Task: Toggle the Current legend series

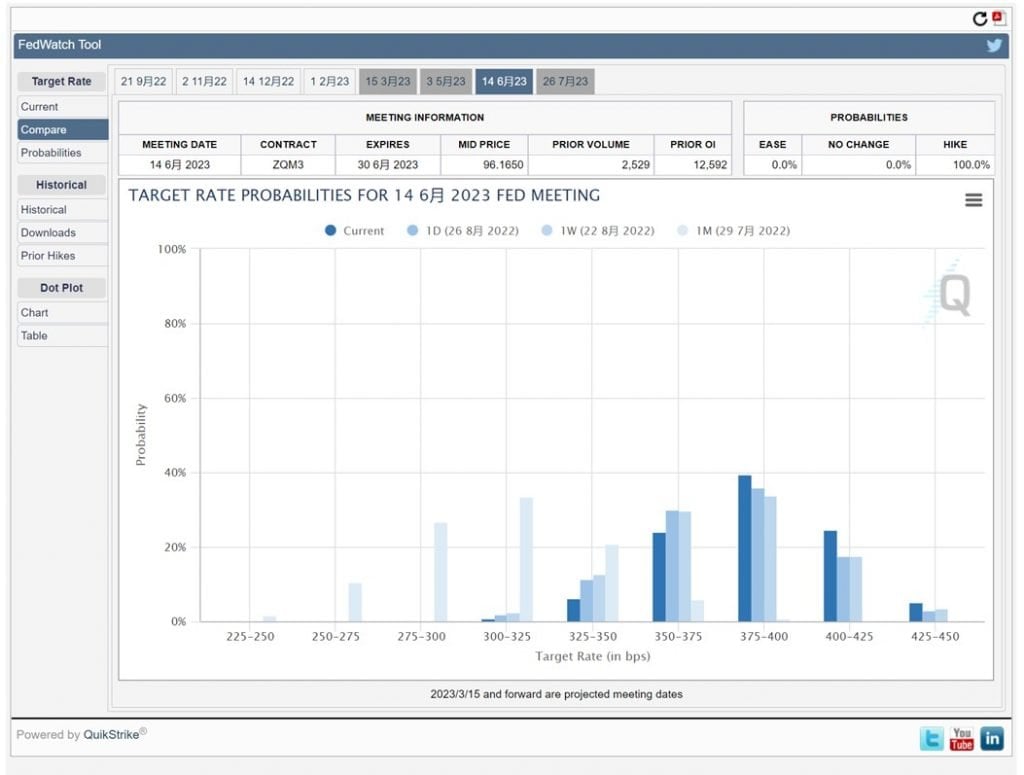Action: [355, 230]
